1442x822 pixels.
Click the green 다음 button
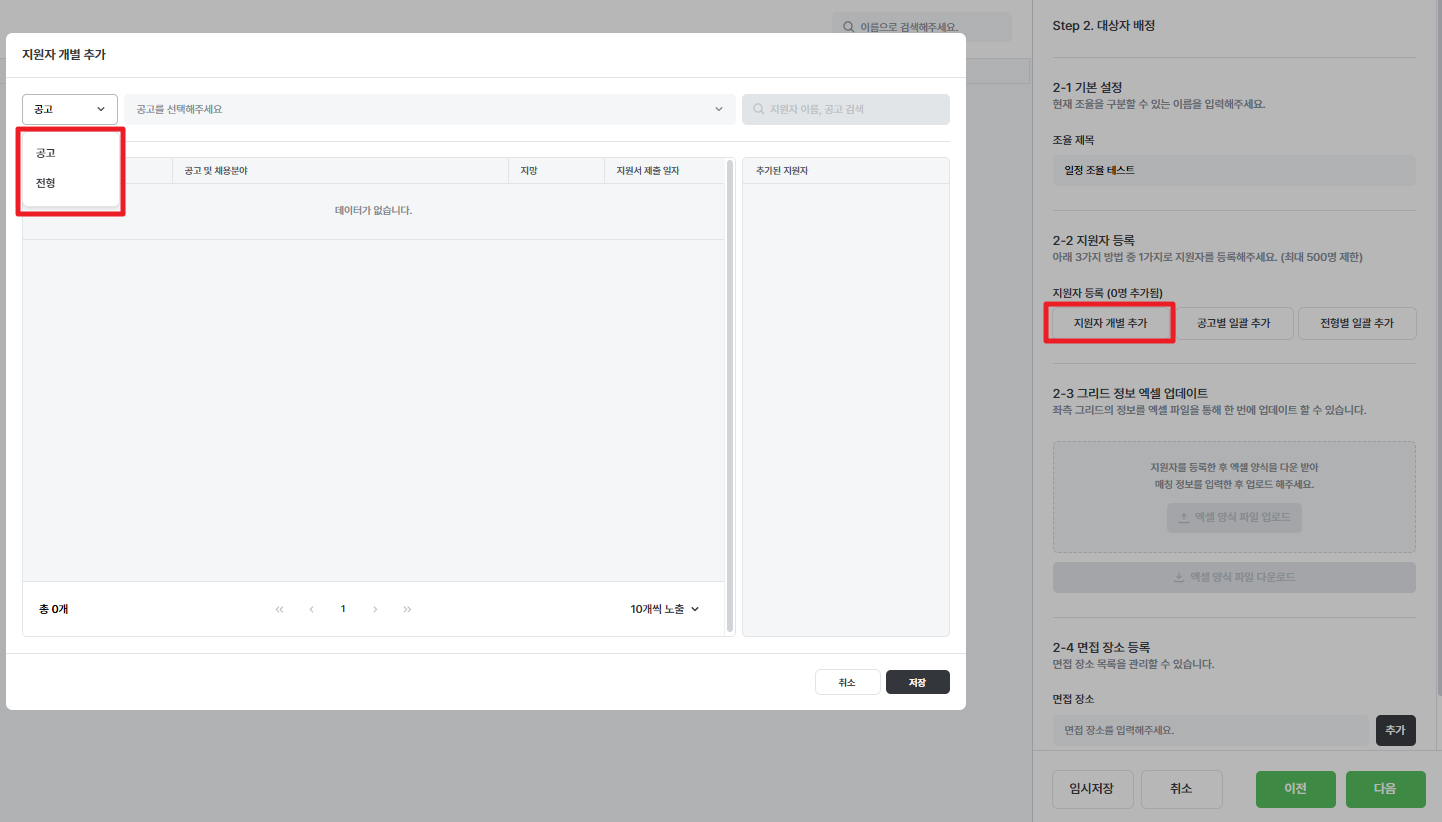pyautogui.click(x=1384, y=788)
